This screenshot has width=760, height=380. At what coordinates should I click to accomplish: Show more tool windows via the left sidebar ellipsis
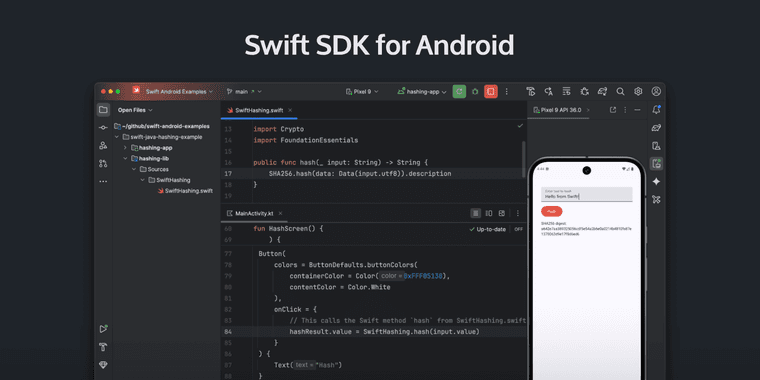click(x=103, y=181)
